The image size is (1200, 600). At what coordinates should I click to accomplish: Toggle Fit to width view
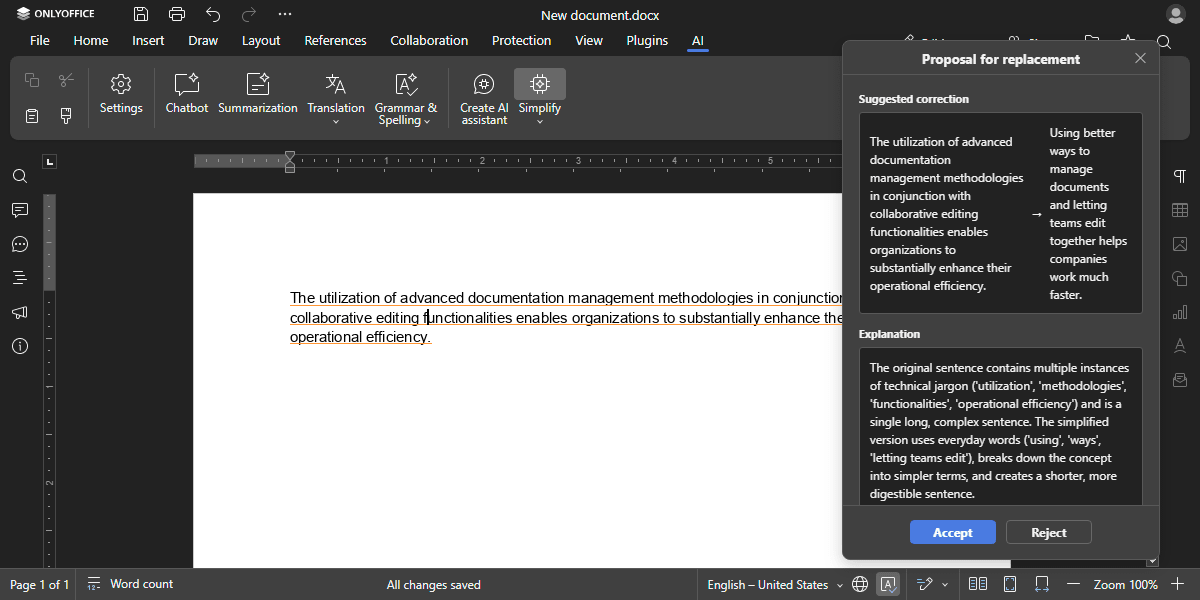tap(1042, 585)
